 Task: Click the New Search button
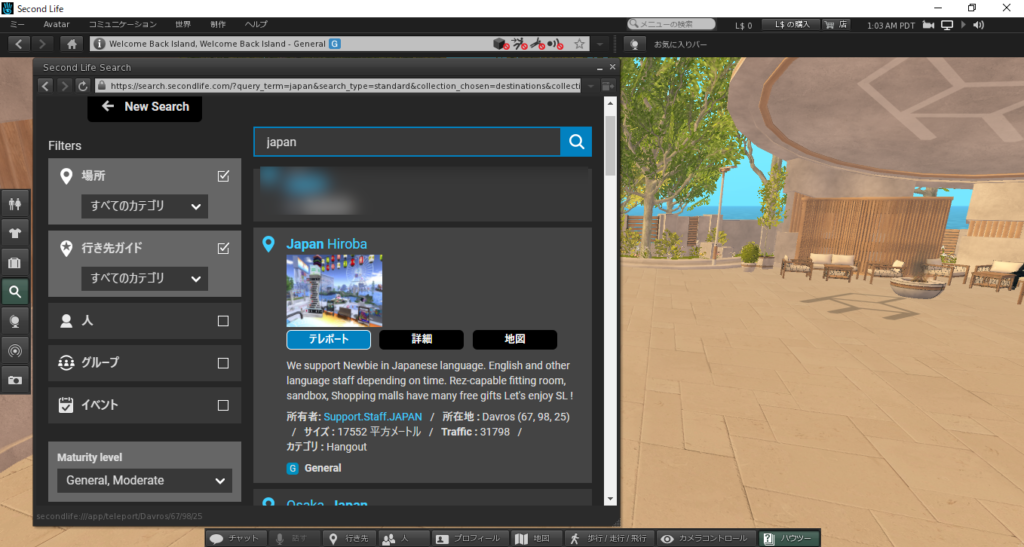(x=144, y=107)
